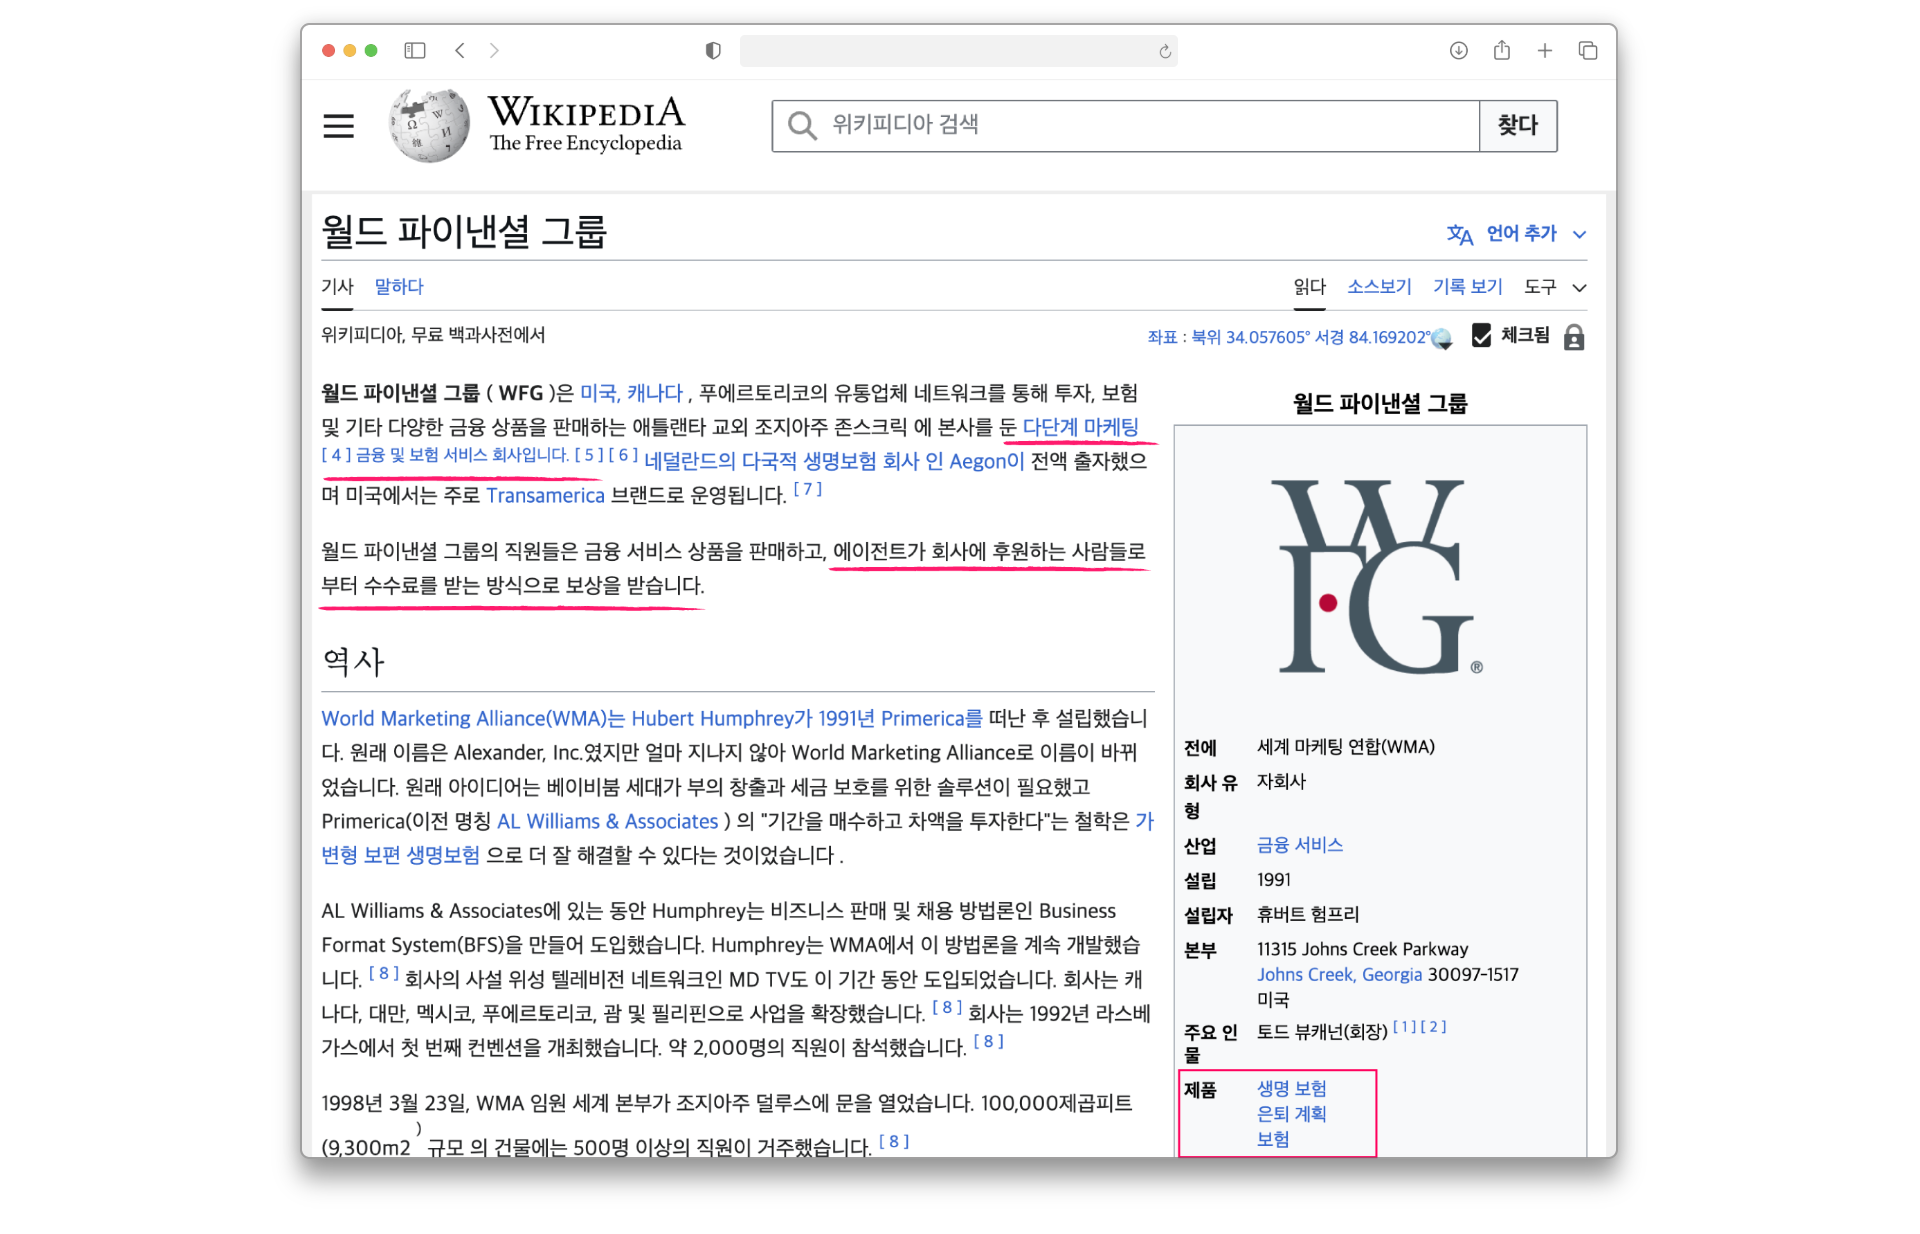
Task: Click the 월드 파이낸셜 그룹 page title
Action: [x=464, y=231]
